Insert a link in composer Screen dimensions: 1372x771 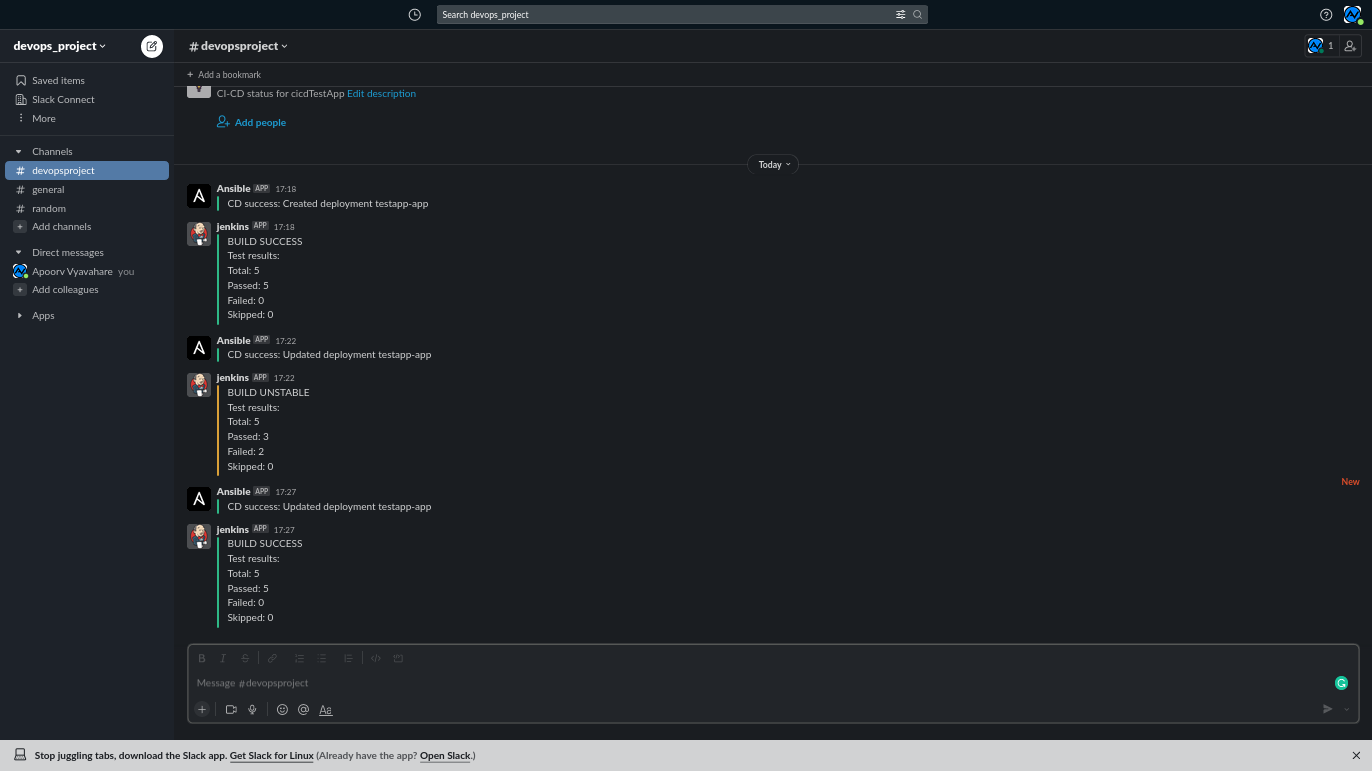(x=272, y=658)
